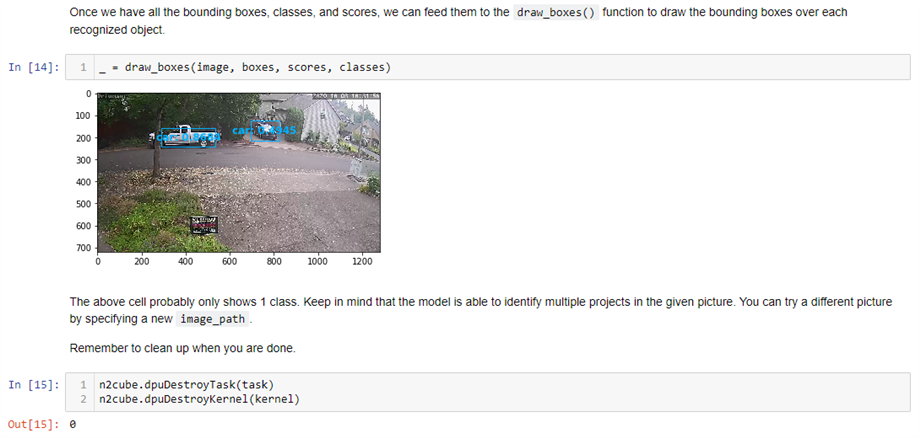
Task: Click the output value 0
Action: click(x=73, y=424)
